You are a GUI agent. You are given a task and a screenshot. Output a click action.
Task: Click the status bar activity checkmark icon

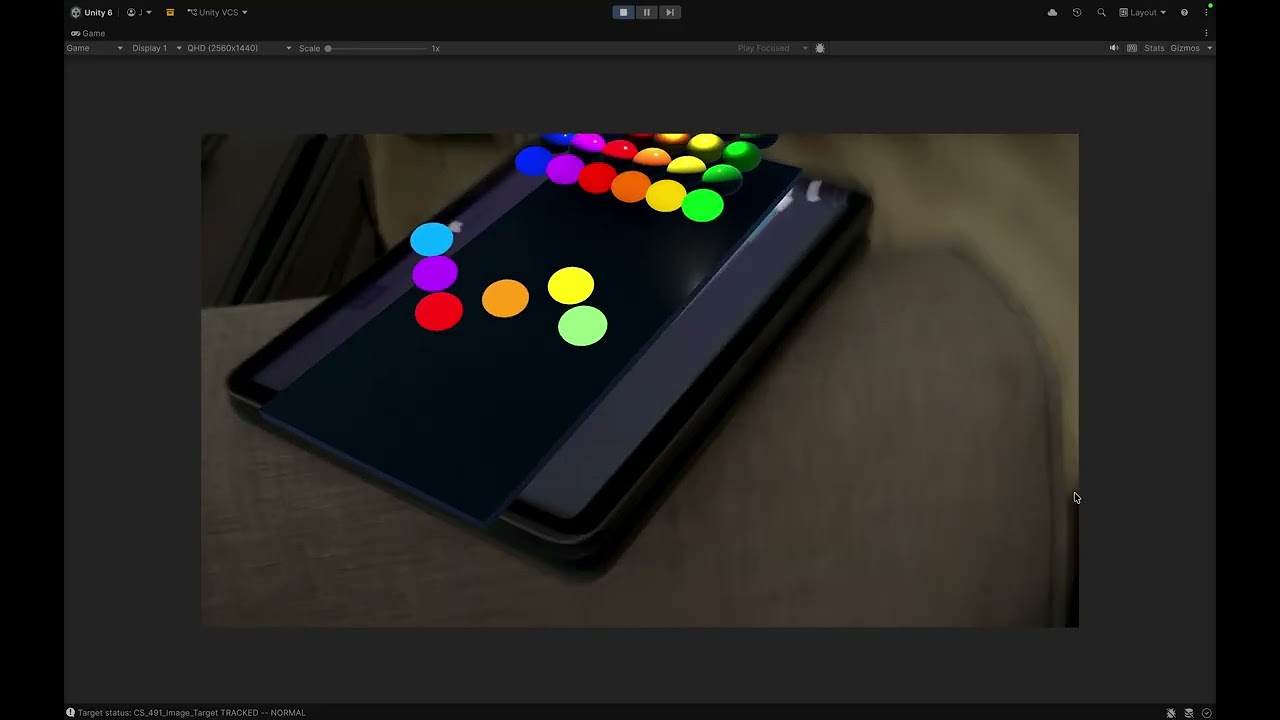pos(1207,713)
